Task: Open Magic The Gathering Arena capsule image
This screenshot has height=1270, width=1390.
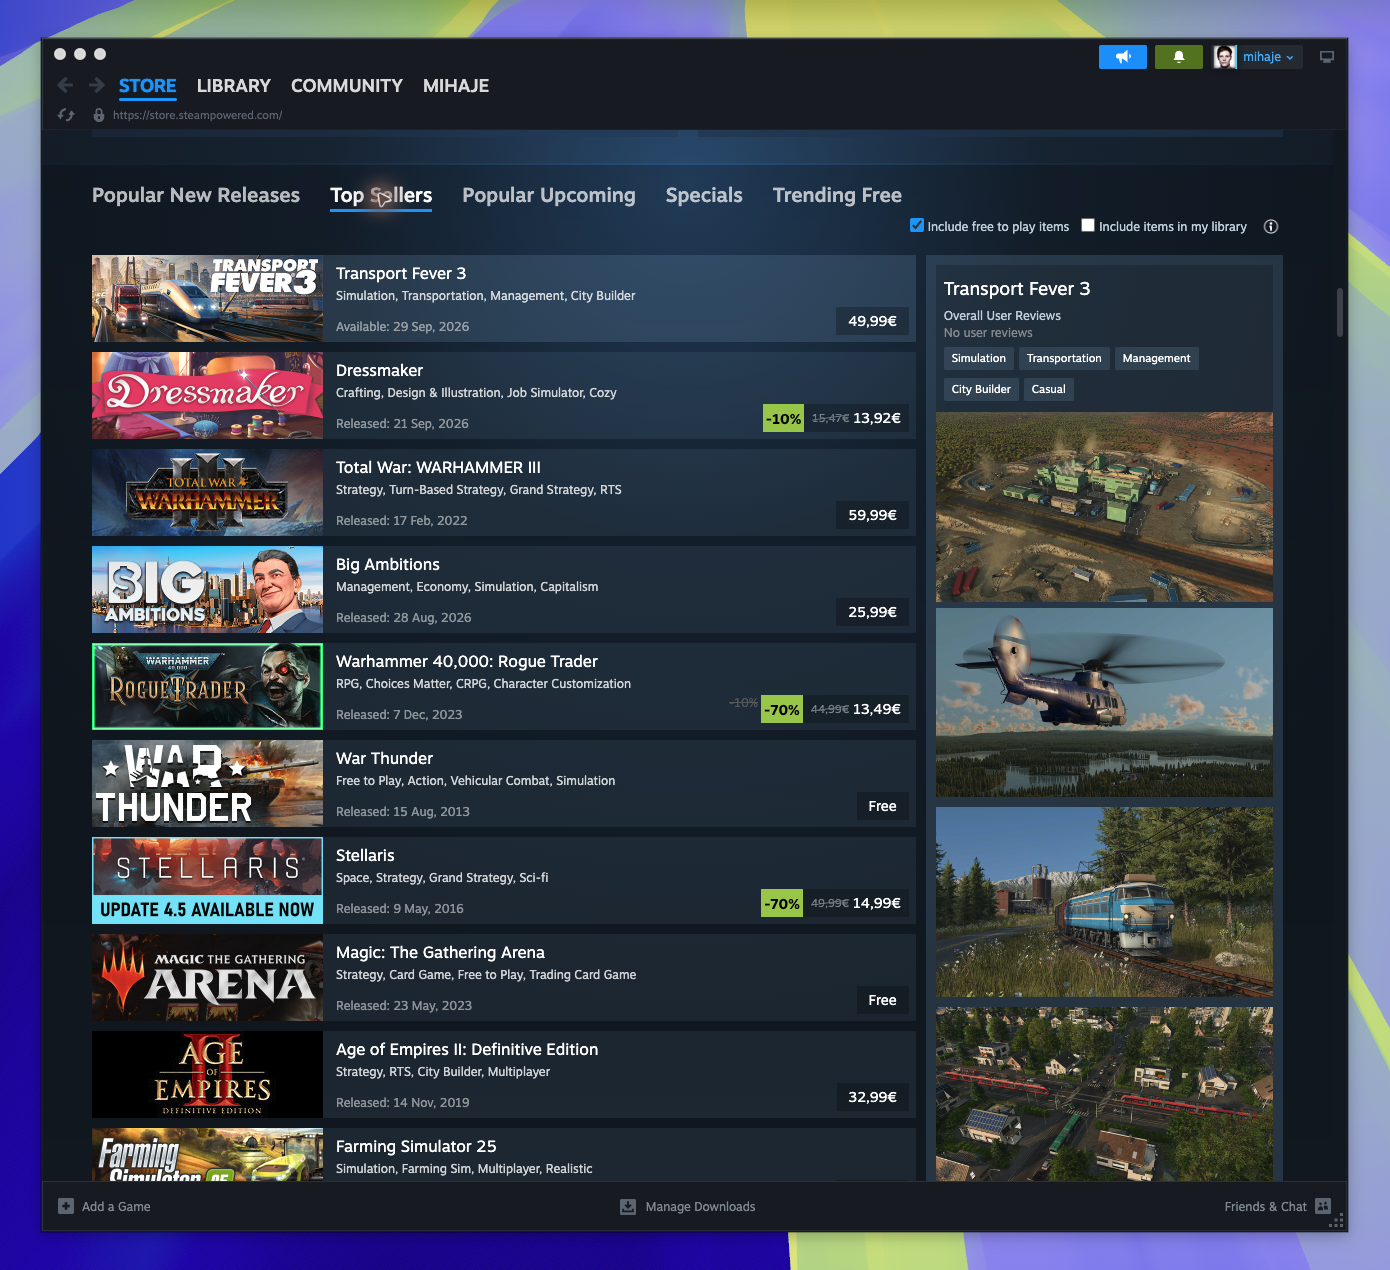Action: click(207, 977)
